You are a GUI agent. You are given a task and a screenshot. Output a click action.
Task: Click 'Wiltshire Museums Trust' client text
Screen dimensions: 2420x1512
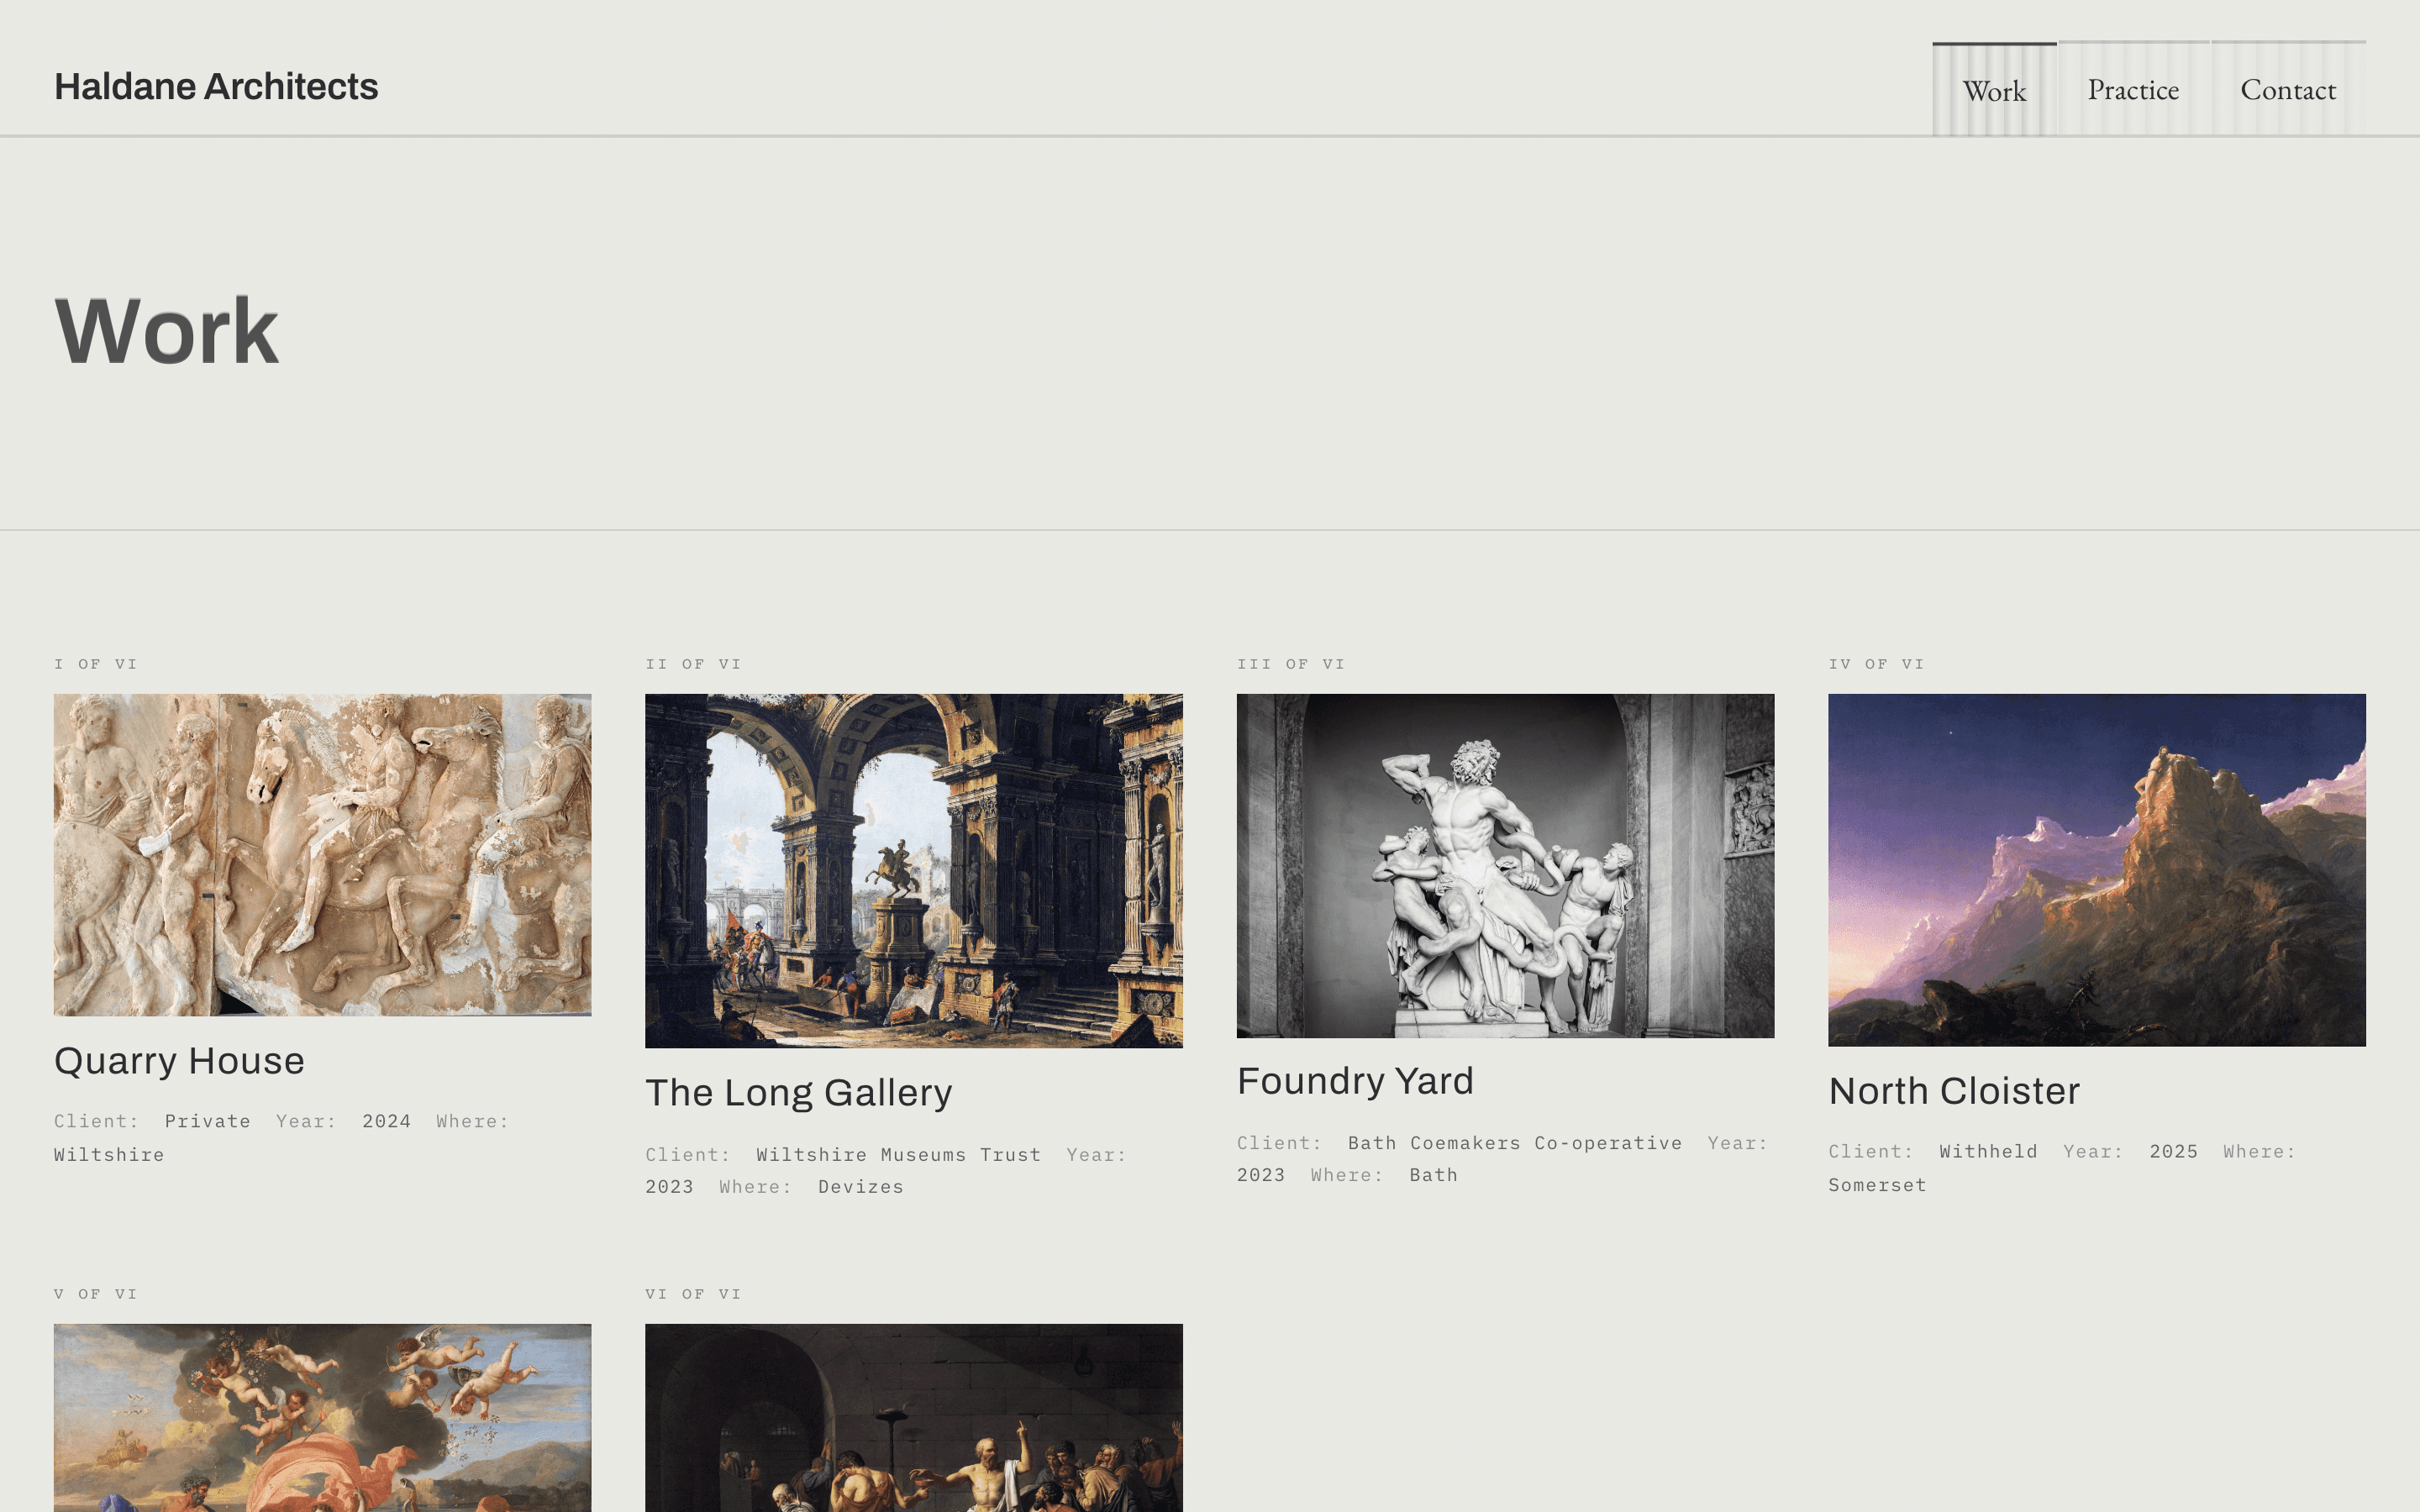click(x=898, y=1155)
